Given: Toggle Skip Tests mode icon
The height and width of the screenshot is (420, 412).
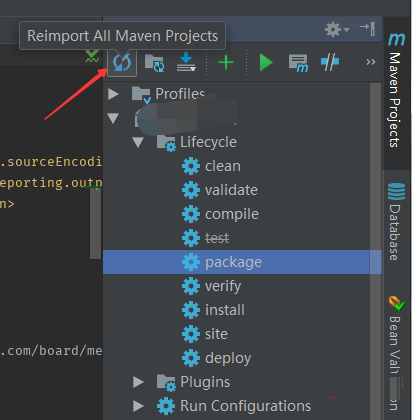Looking at the screenshot, I should click(330, 61).
